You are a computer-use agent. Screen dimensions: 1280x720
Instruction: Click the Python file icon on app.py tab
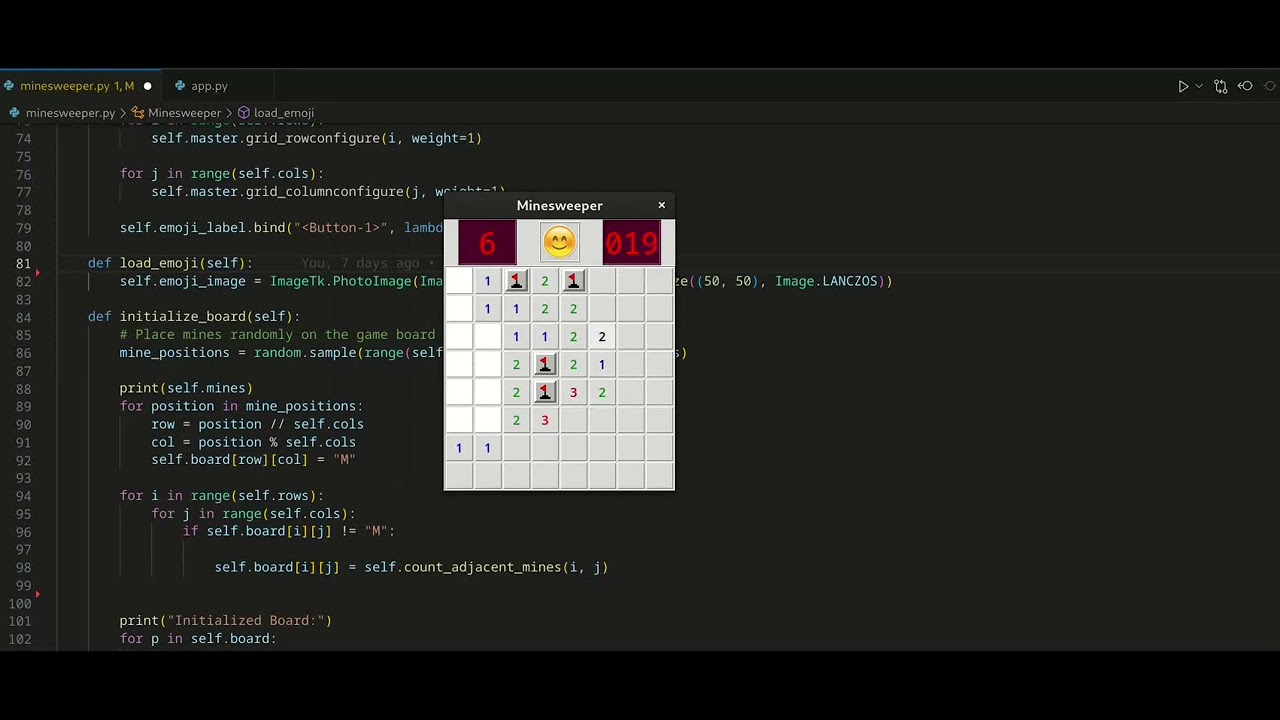(180, 86)
